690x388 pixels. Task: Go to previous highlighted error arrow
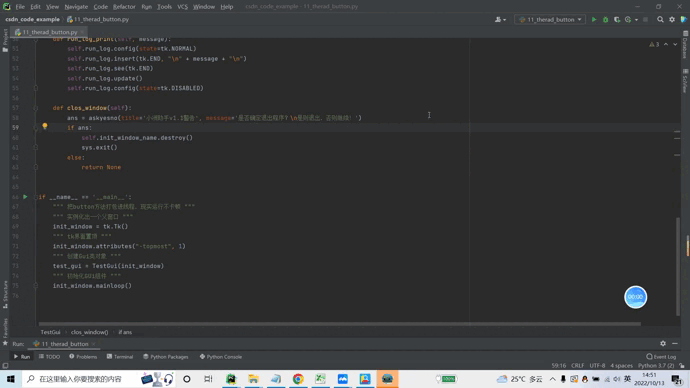coord(666,44)
